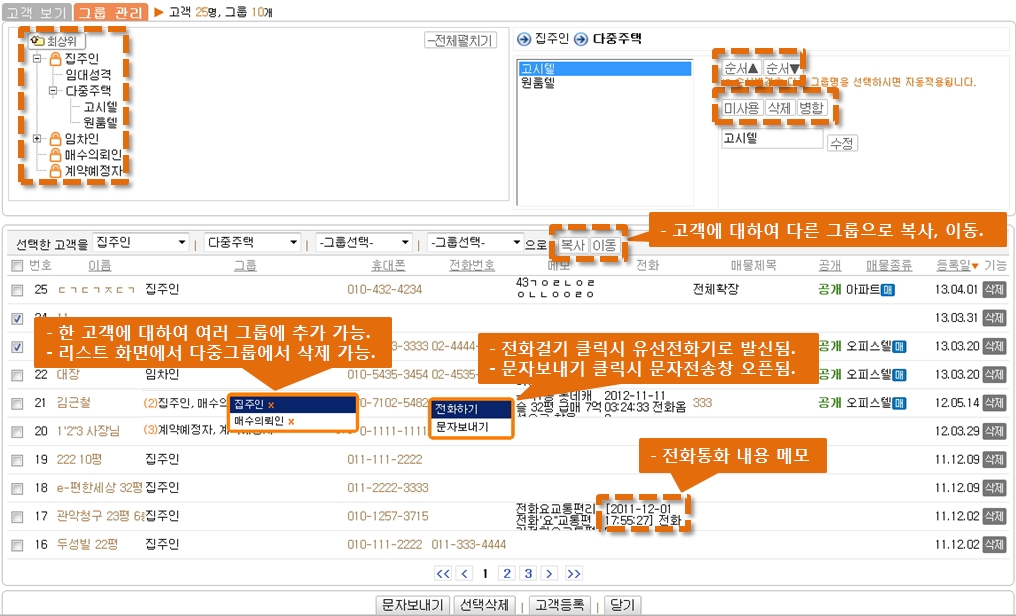Select 원룸텔 in the group list box
Image resolution: width=1016 pixels, height=616 pixels.
(x=539, y=84)
